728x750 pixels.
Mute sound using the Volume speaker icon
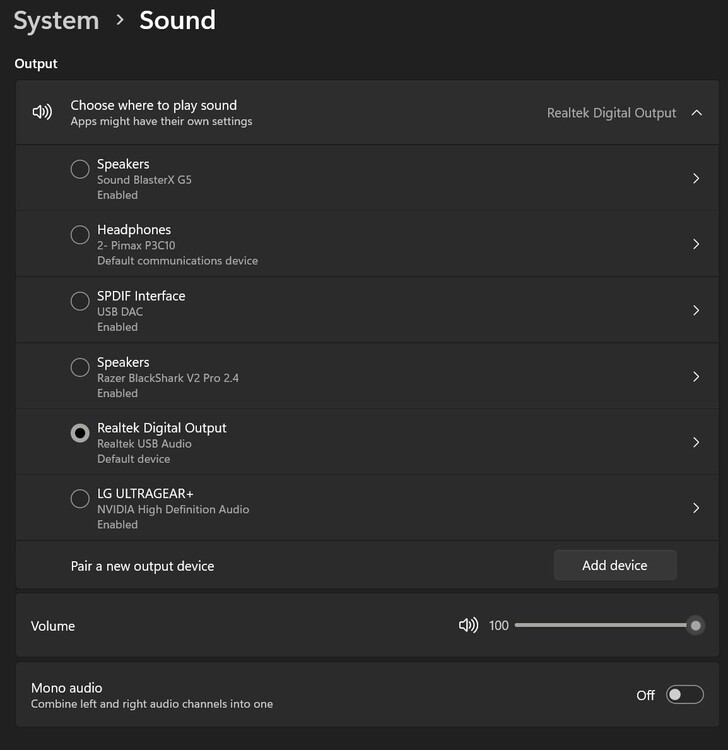(x=468, y=625)
